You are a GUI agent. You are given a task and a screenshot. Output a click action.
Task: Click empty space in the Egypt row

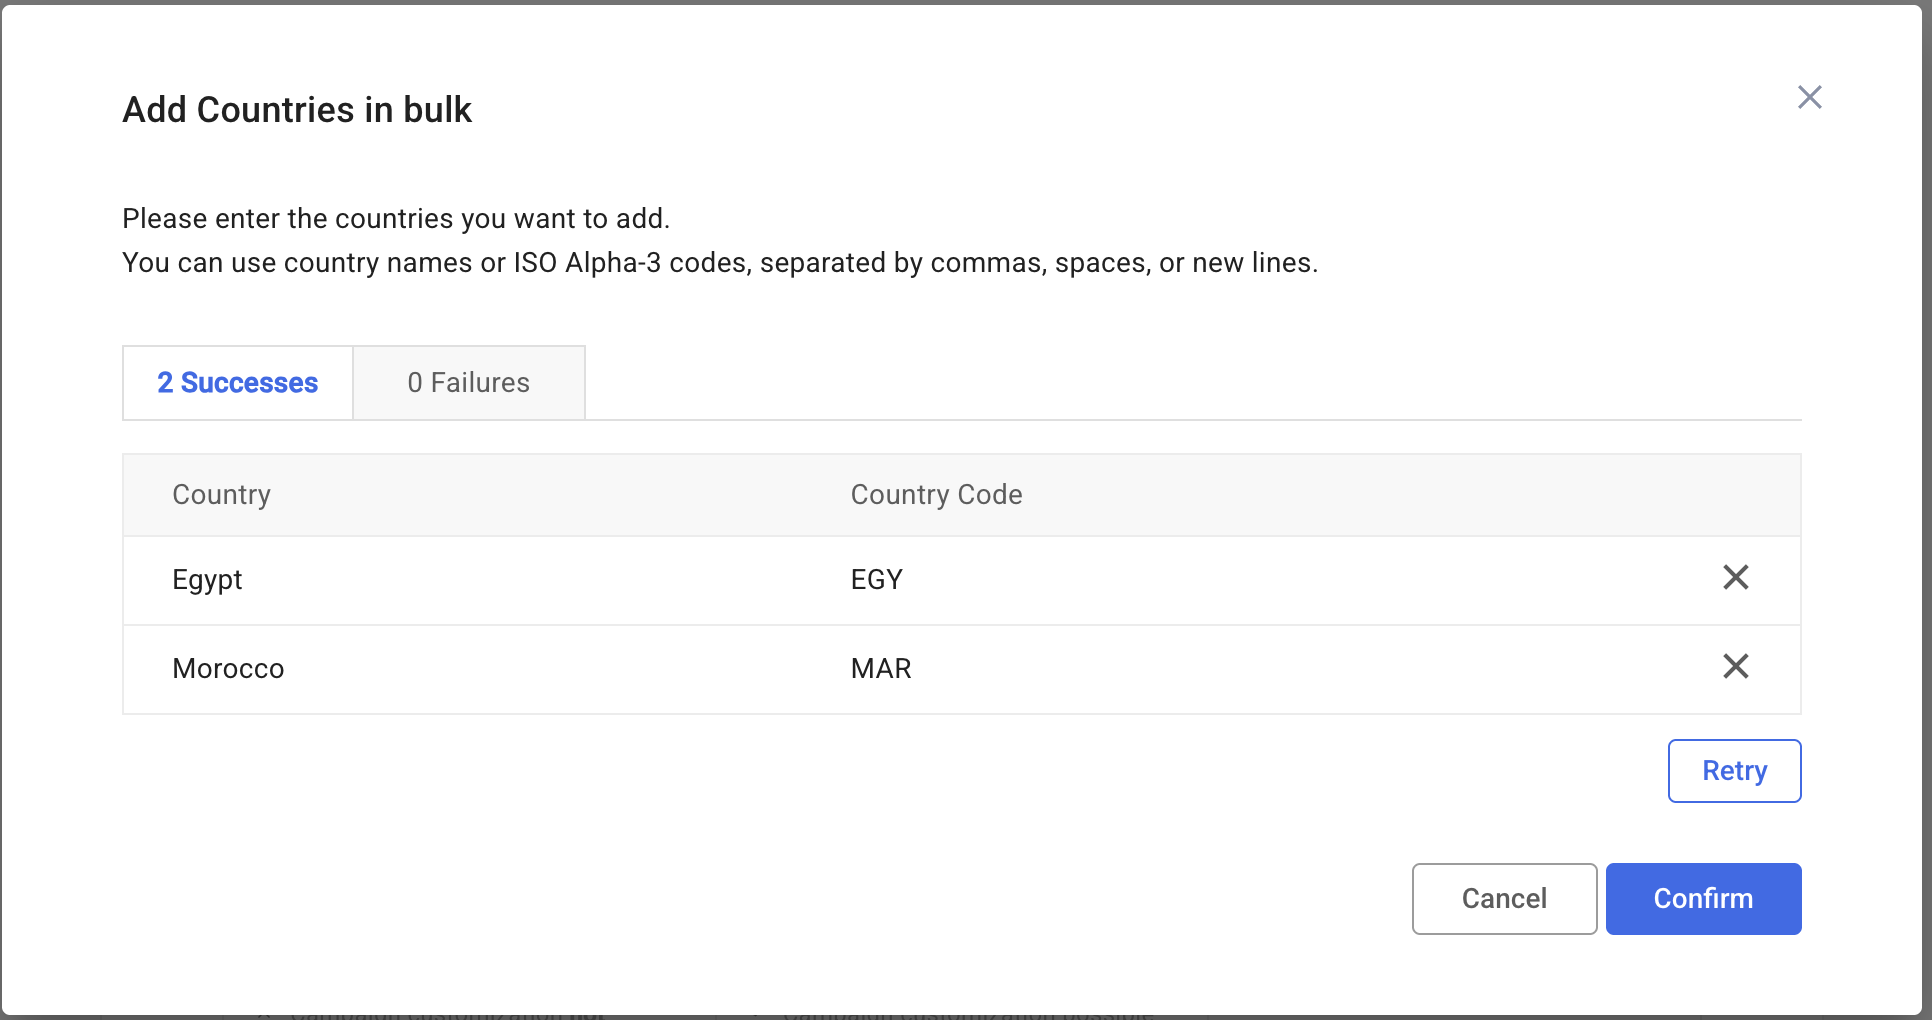click(x=1300, y=580)
